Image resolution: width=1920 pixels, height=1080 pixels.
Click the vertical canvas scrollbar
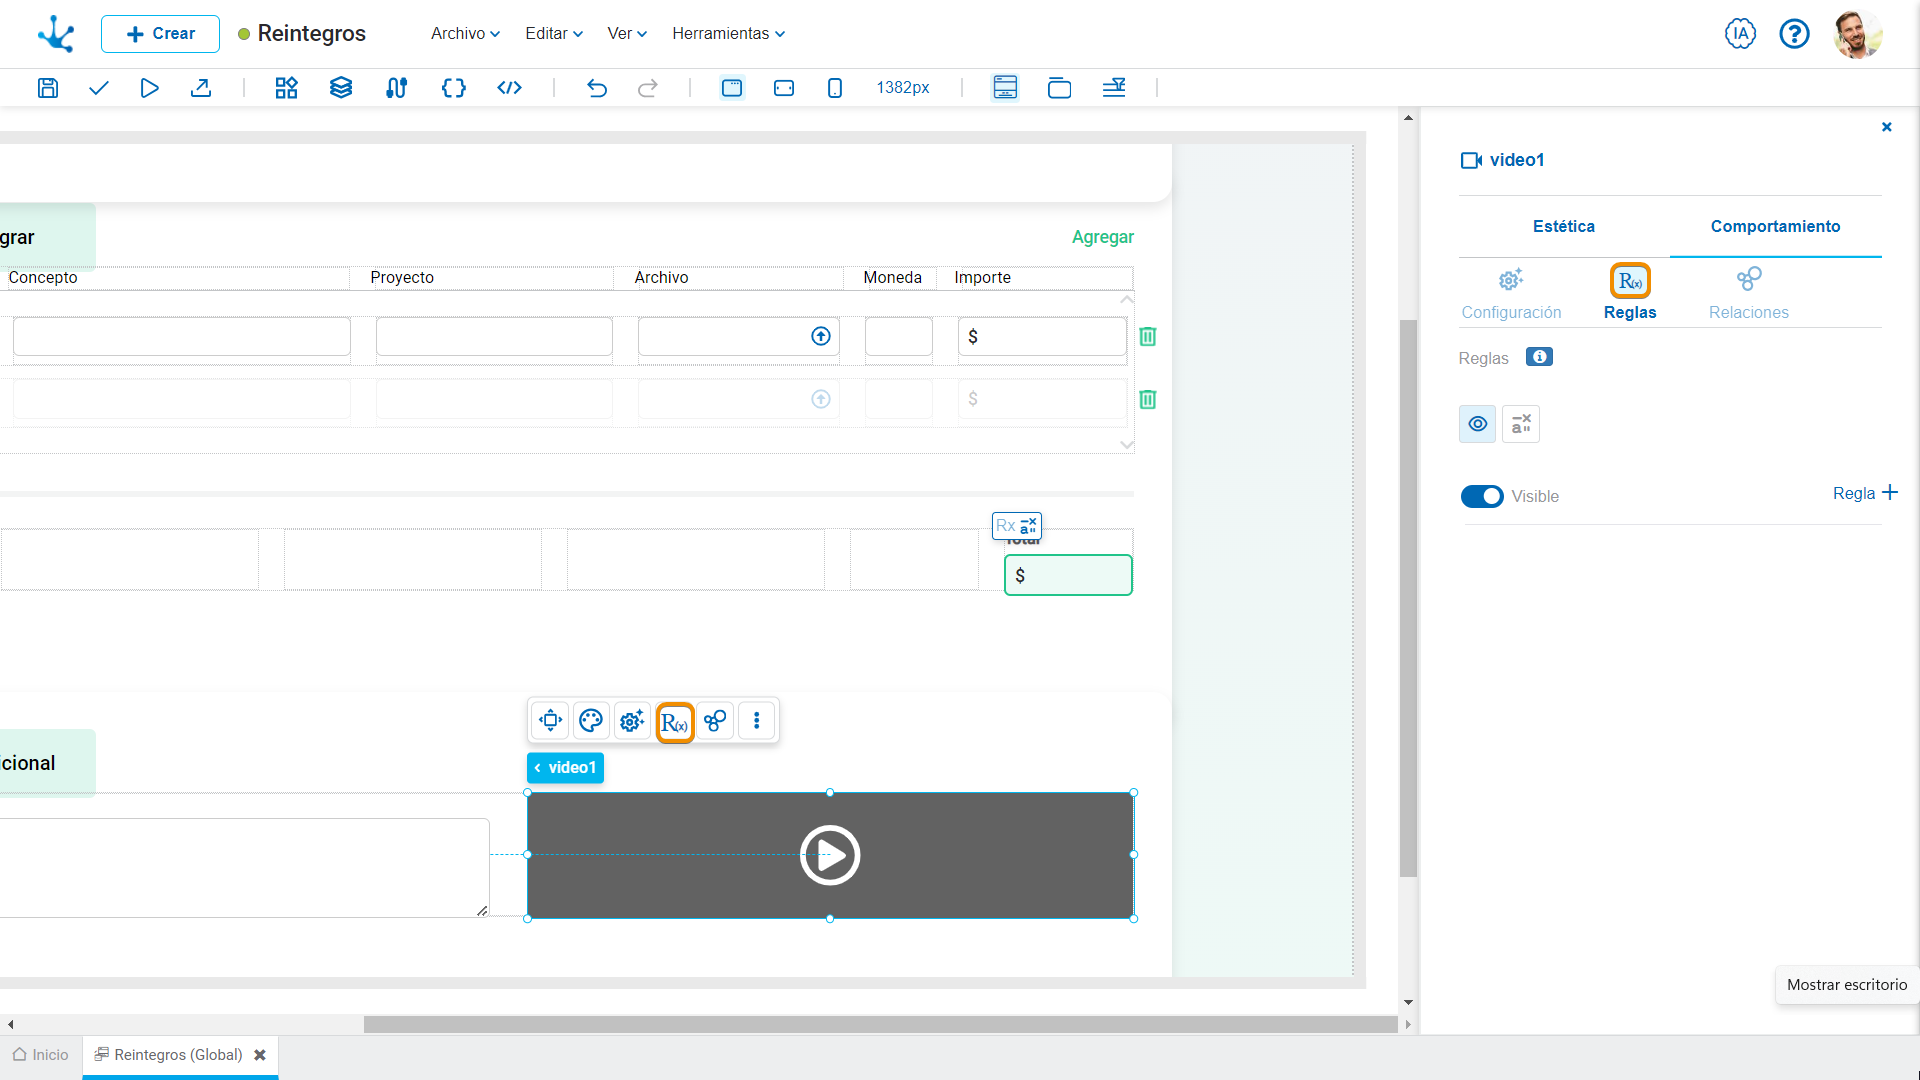click(1408, 598)
